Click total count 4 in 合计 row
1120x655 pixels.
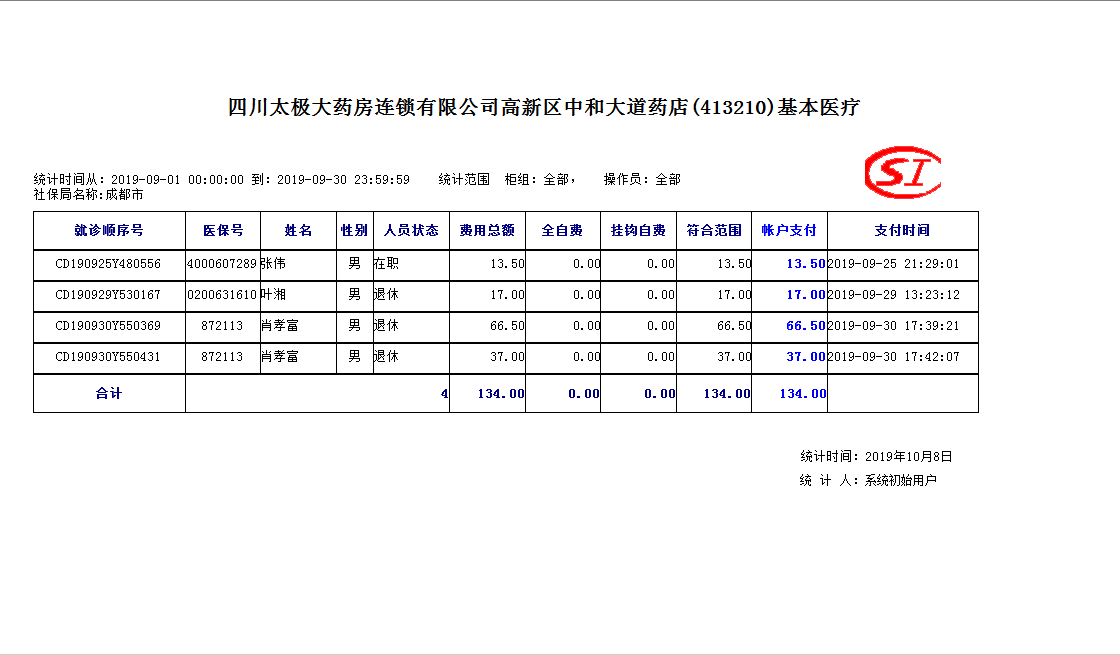pos(445,394)
